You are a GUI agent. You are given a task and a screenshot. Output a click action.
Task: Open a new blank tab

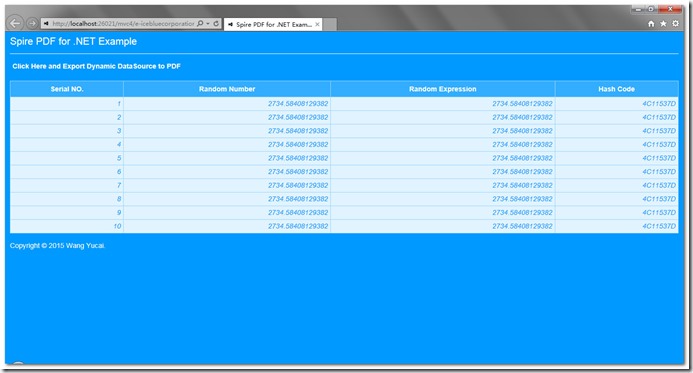coord(330,24)
